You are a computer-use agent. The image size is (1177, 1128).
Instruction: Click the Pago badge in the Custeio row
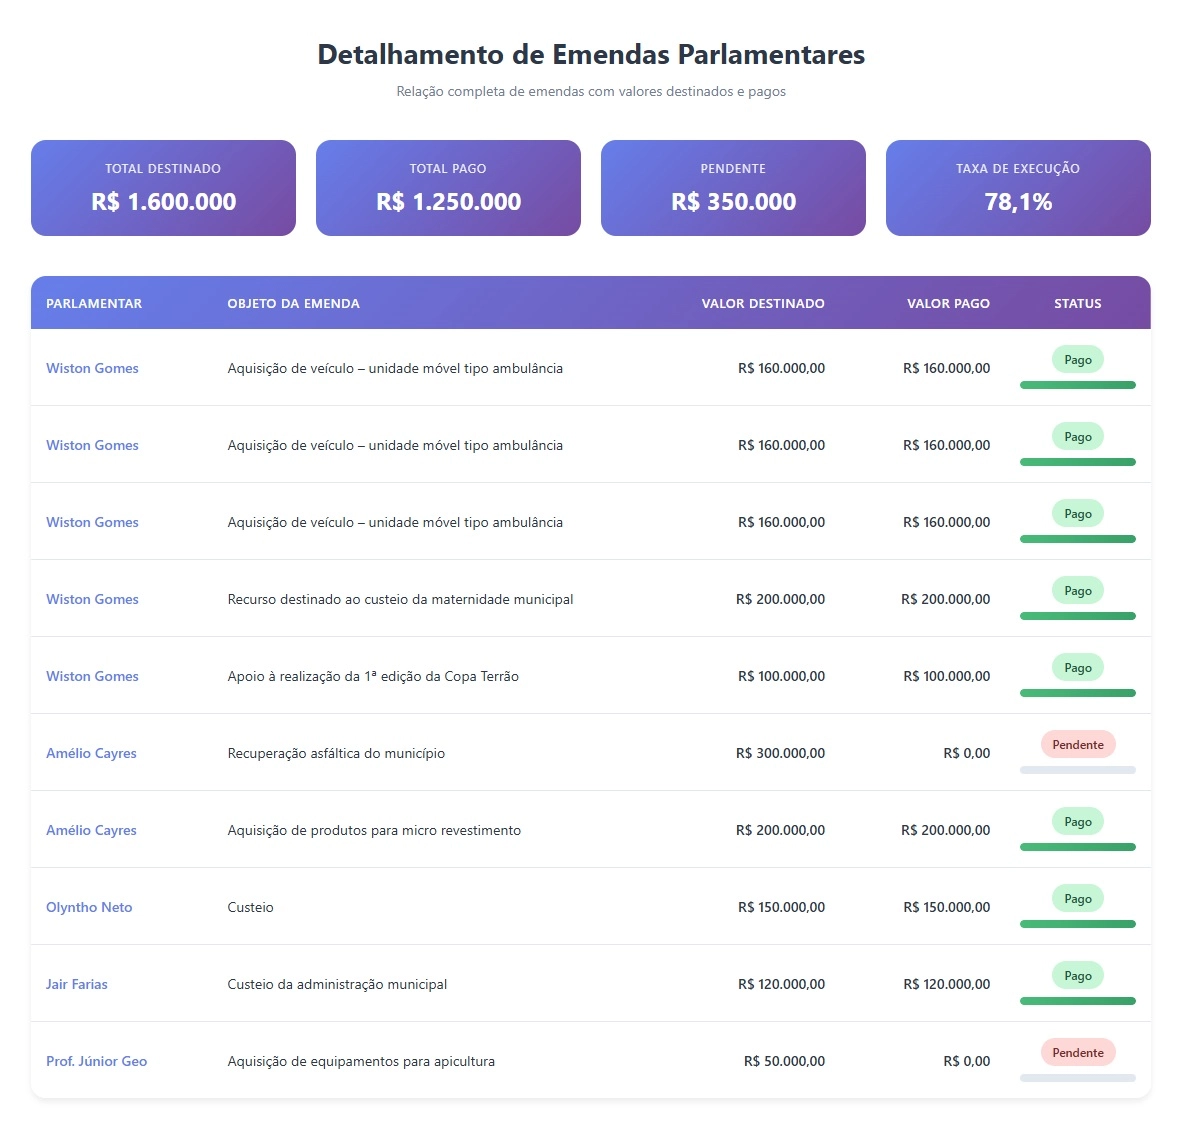(1078, 898)
